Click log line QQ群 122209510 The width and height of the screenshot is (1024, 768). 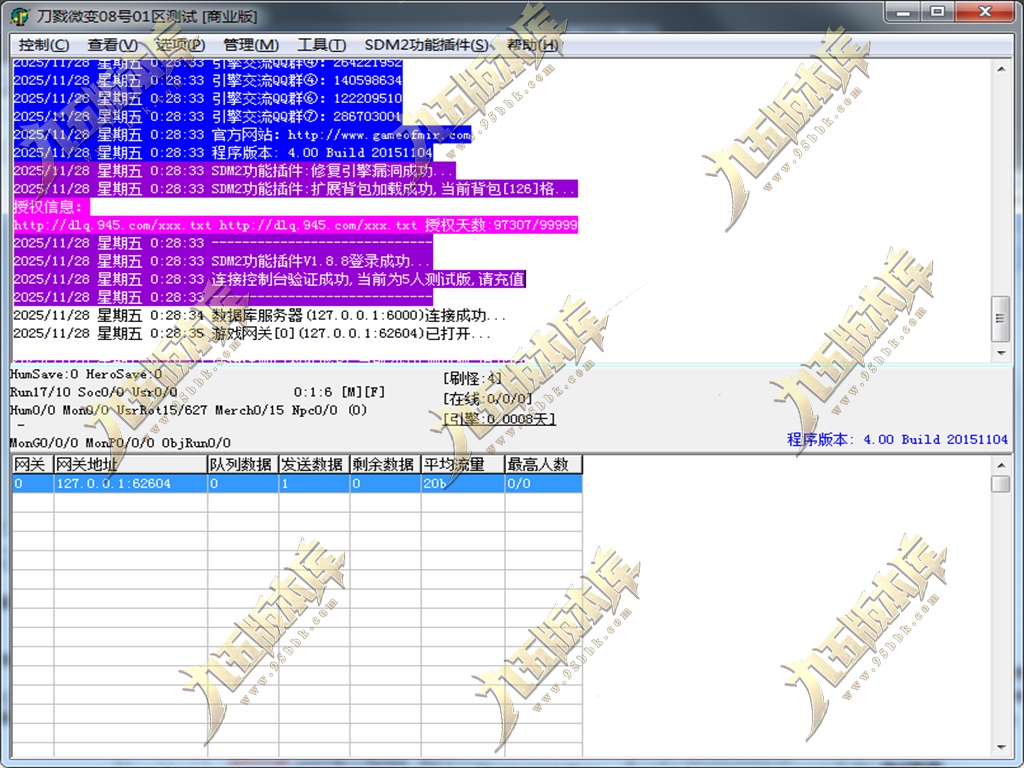[208, 99]
